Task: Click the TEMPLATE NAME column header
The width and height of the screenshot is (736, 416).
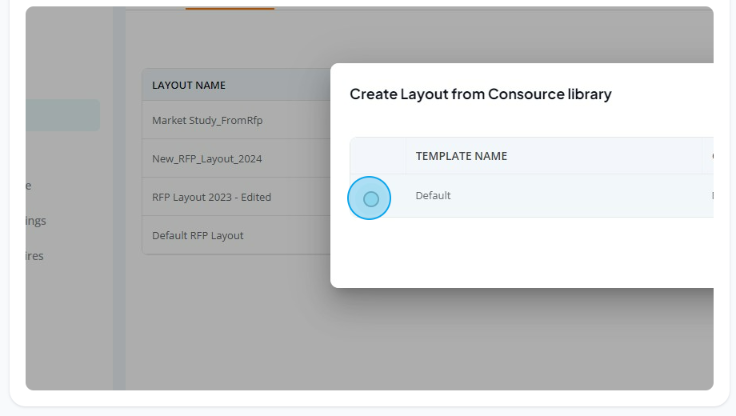Action: [461, 156]
